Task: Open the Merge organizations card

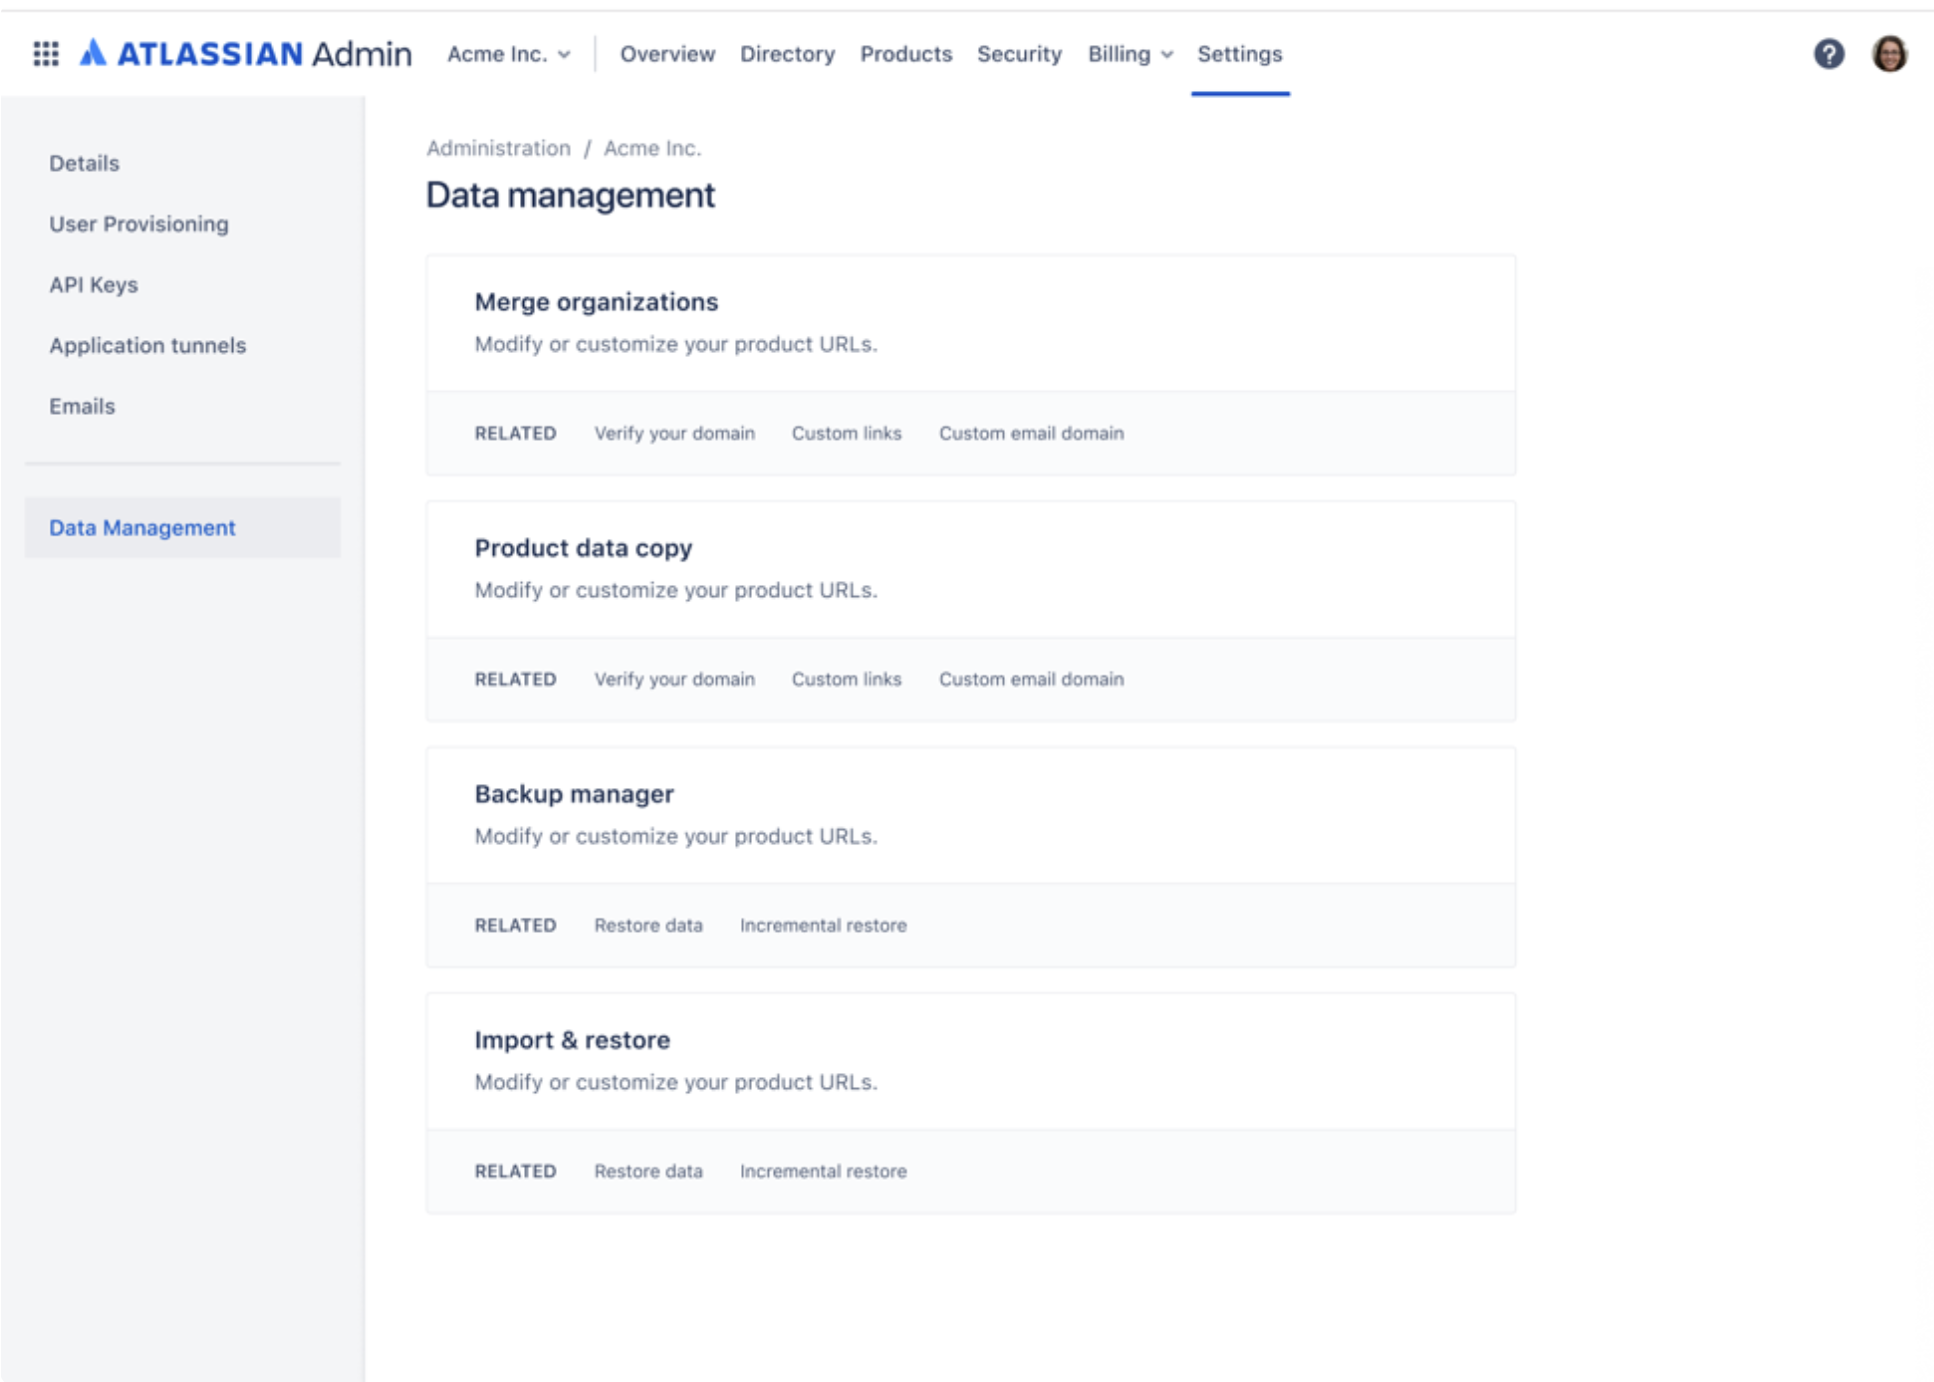Action: point(596,302)
